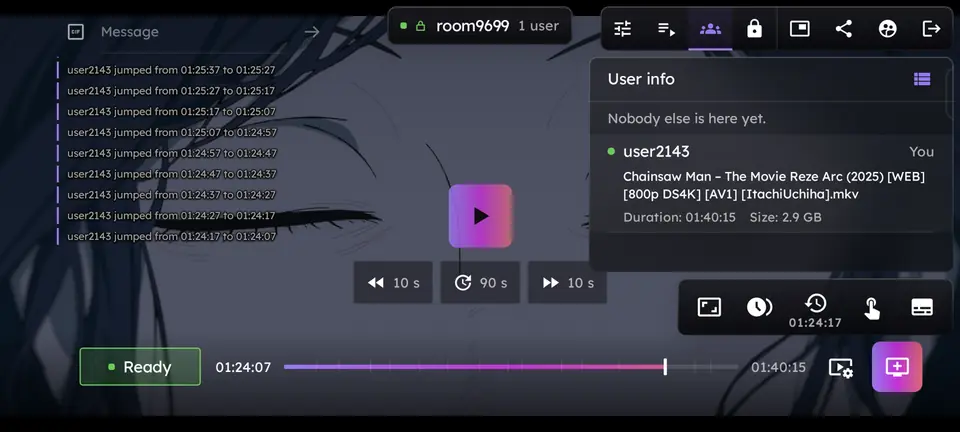
Task: Leave the room via exit icon
Action: [931, 29]
